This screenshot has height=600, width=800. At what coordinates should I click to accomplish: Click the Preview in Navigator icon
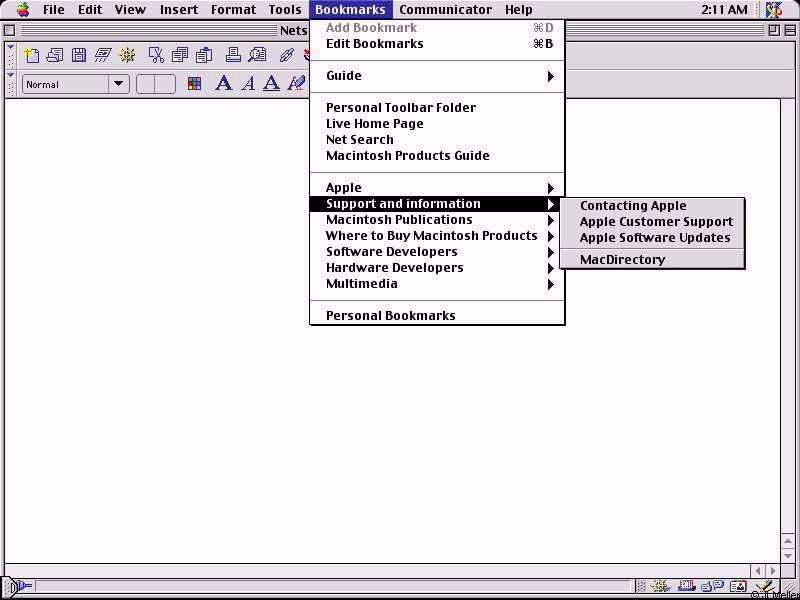coord(127,55)
